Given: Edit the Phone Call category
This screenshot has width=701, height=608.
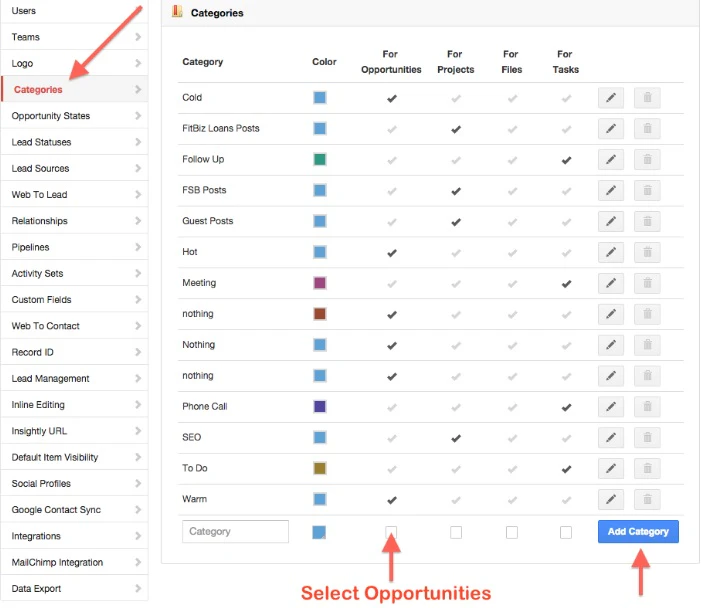Looking at the screenshot, I should [x=611, y=407].
